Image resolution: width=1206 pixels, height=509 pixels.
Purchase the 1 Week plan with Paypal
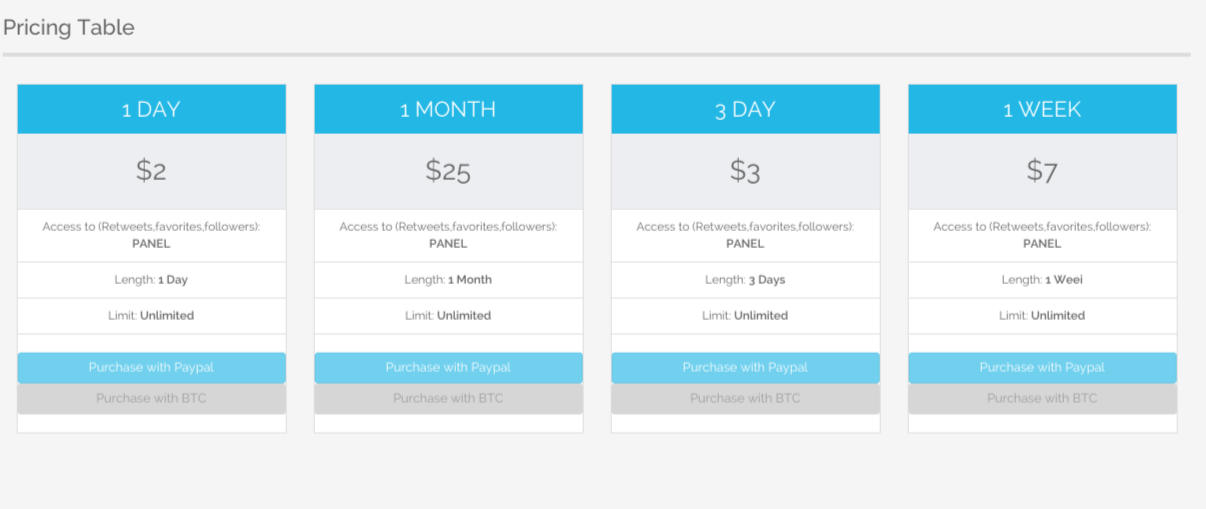[1042, 367]
